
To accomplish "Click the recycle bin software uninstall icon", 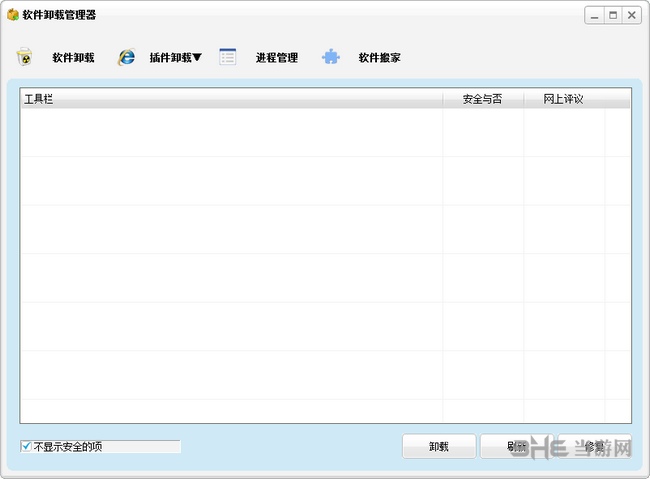I will point(25,57).
